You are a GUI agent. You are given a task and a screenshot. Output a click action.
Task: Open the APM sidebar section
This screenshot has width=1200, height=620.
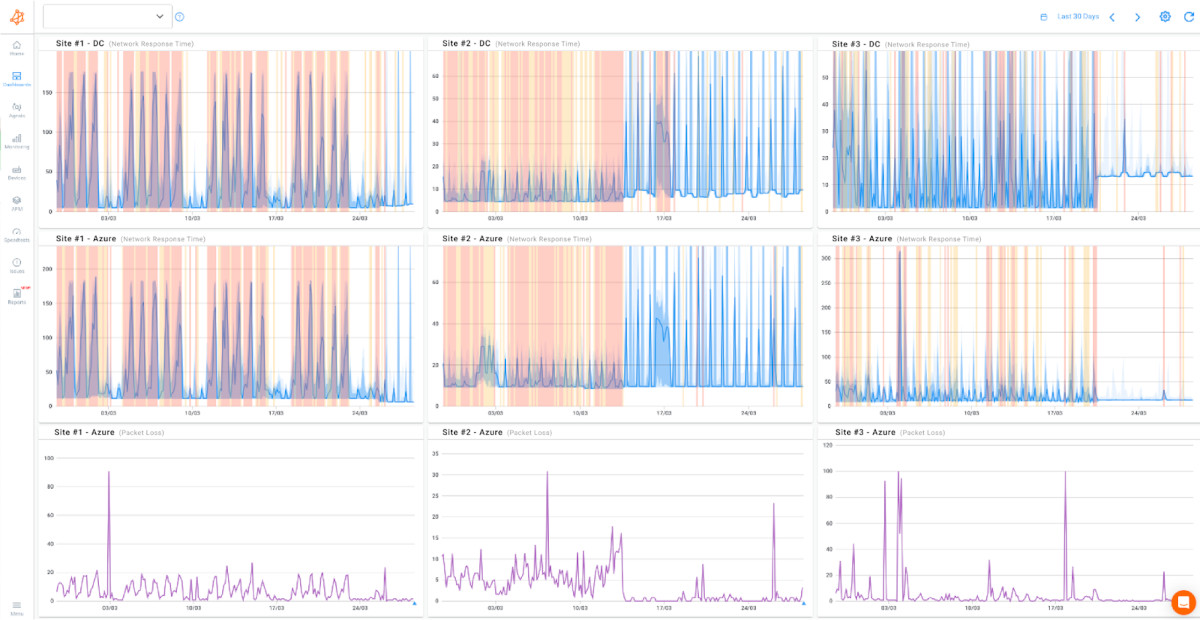point(16,201)
